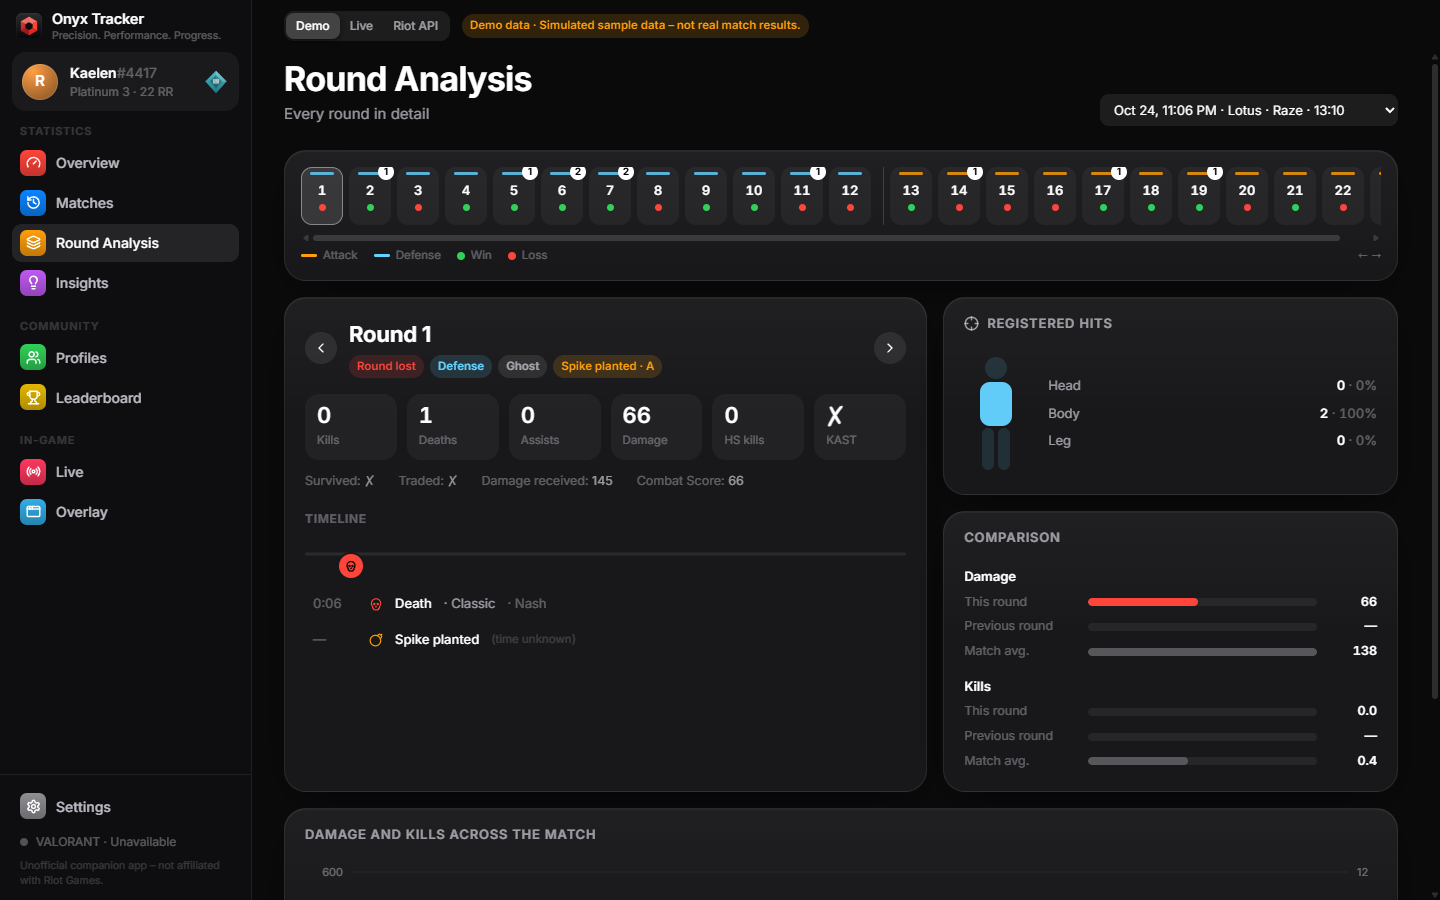Open Insights from the sidebar
Screen dimensions: 1440x900
125,283
